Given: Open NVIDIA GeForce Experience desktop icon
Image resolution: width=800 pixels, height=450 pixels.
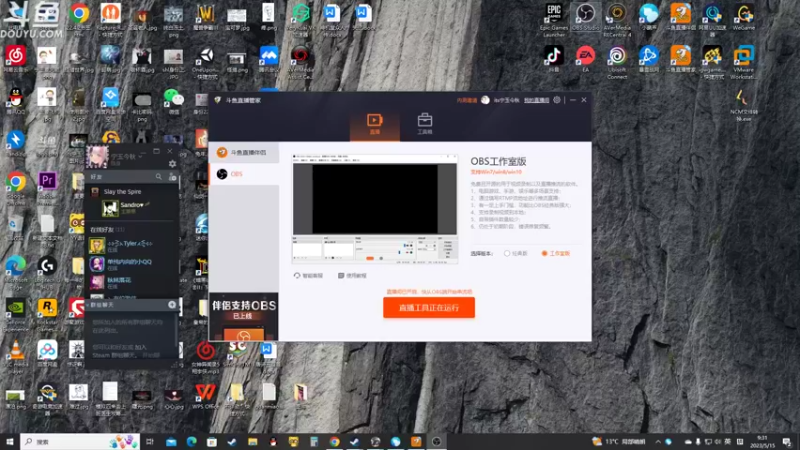Looking at the screenshot, I should (16, 313).
